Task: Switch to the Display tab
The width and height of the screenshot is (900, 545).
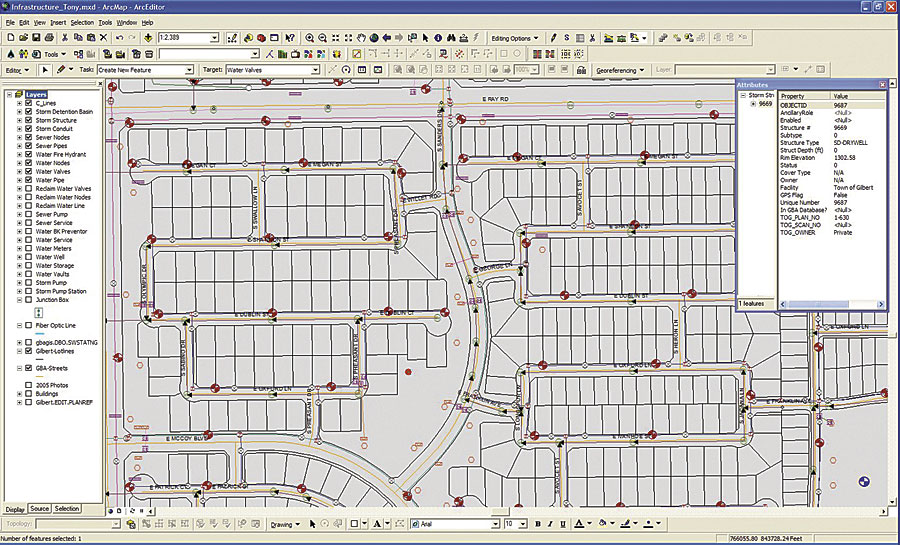Action: [15, 509]
